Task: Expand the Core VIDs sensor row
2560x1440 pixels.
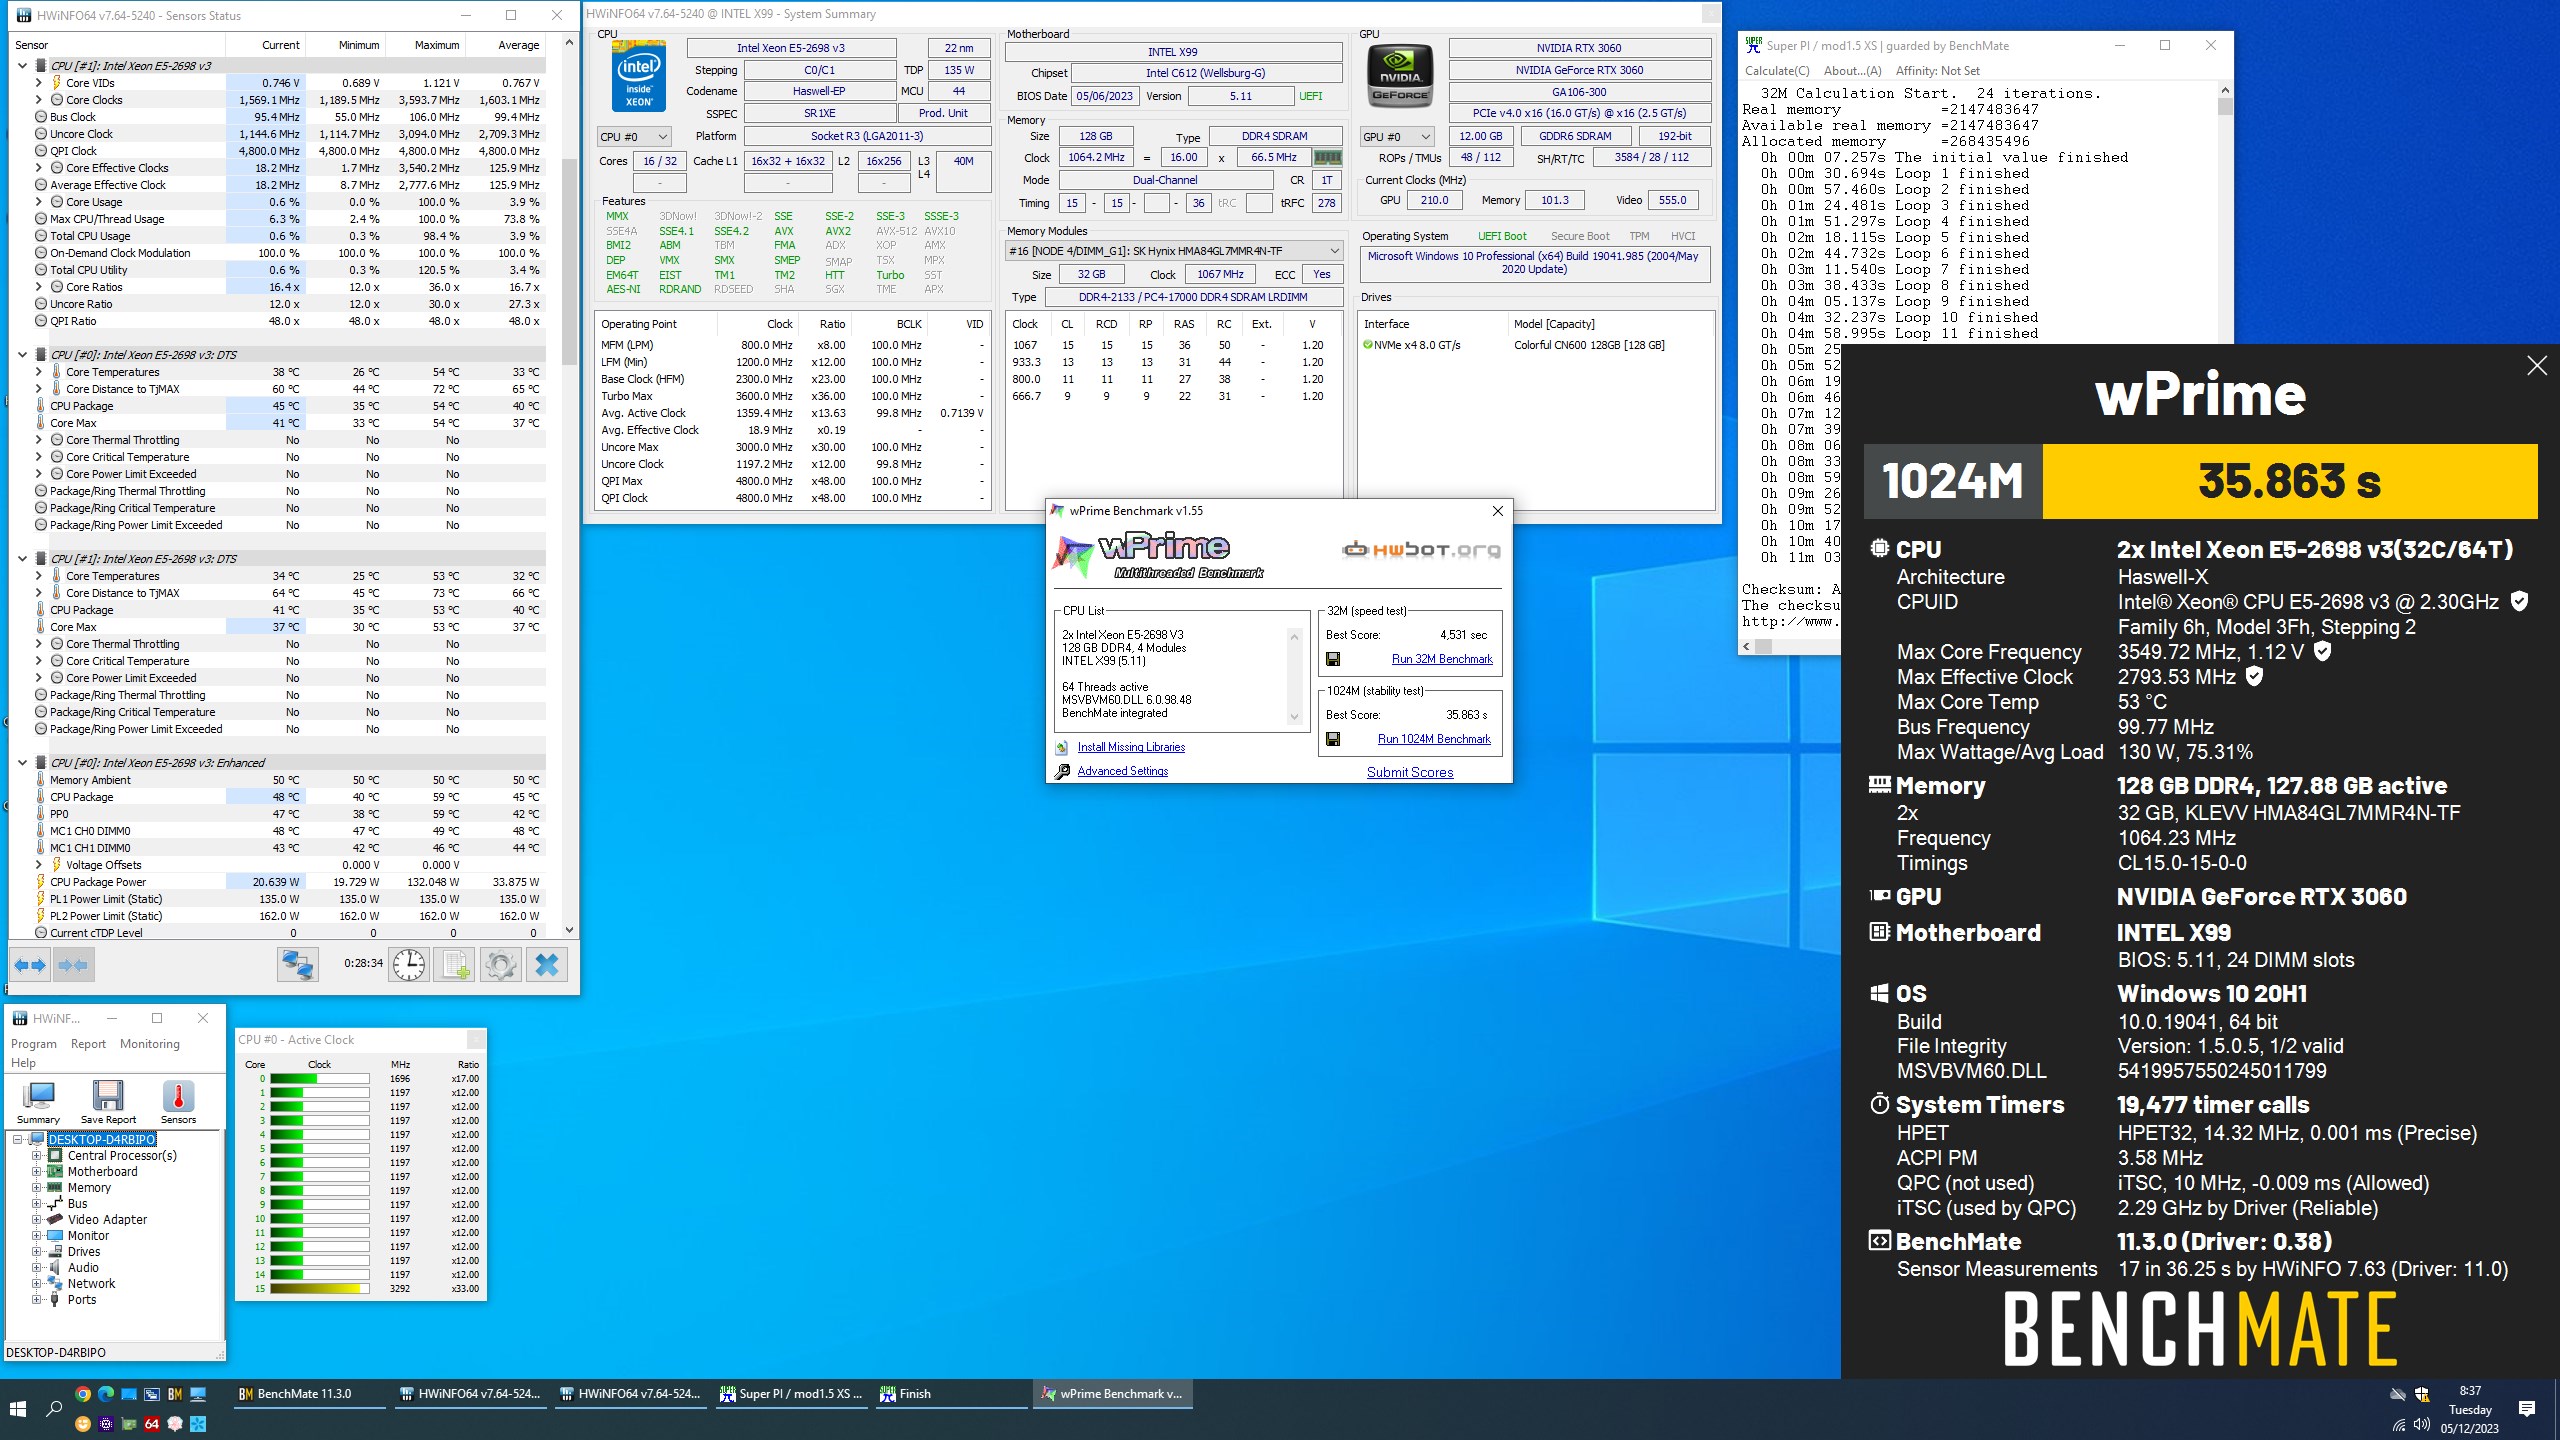Action: [38, 83]
